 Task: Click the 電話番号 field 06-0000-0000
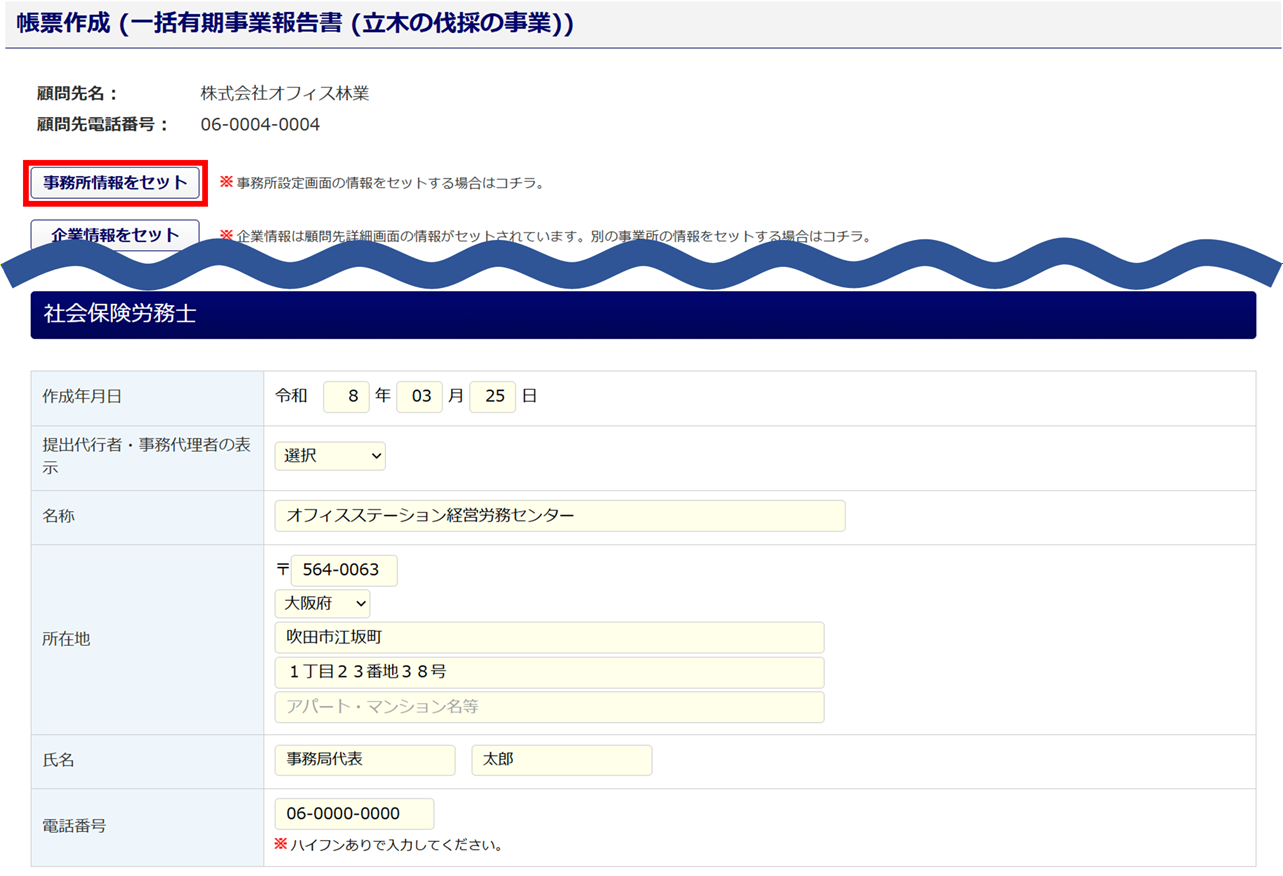[x=354, y=814]
